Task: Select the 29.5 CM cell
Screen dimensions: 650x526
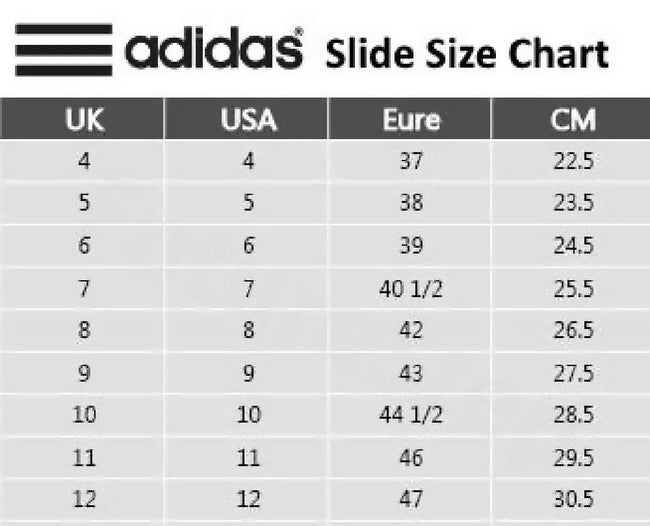Action: [x=574, y=458]
